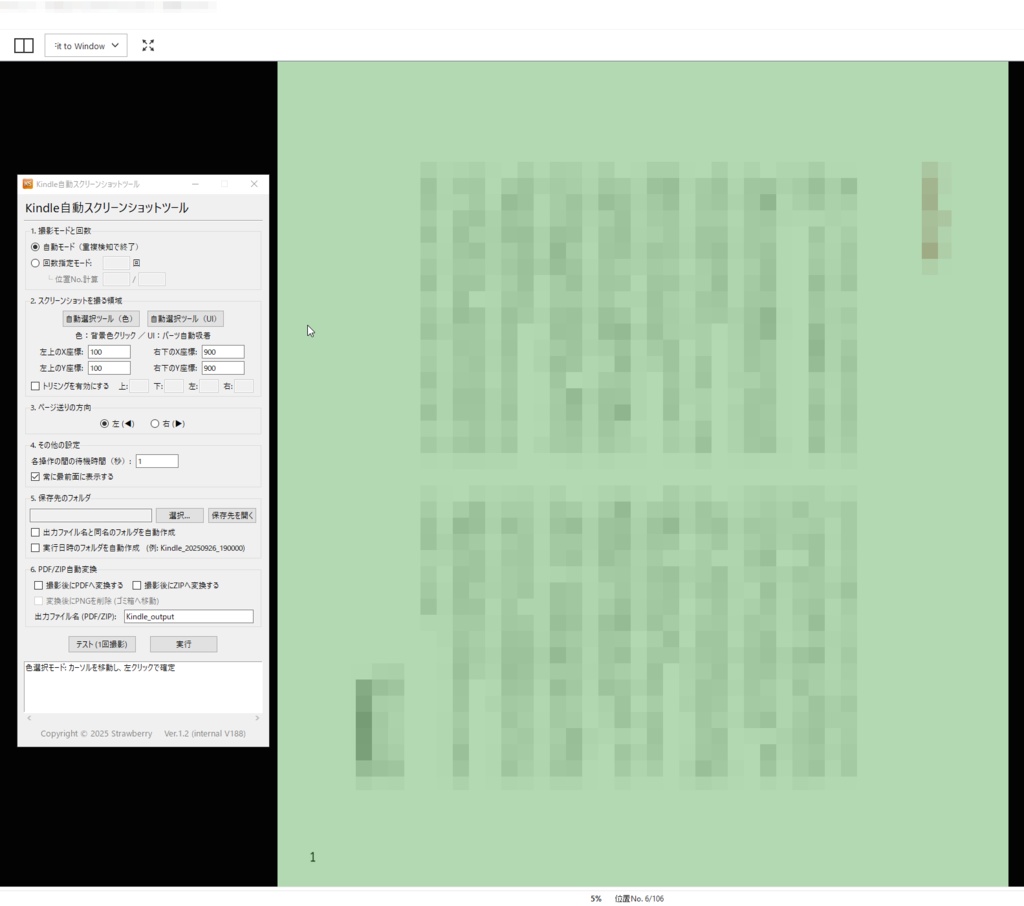Click the second 位置No.計算 input box
This screenshot has width=1024, height=906.
tap(152, 280)
